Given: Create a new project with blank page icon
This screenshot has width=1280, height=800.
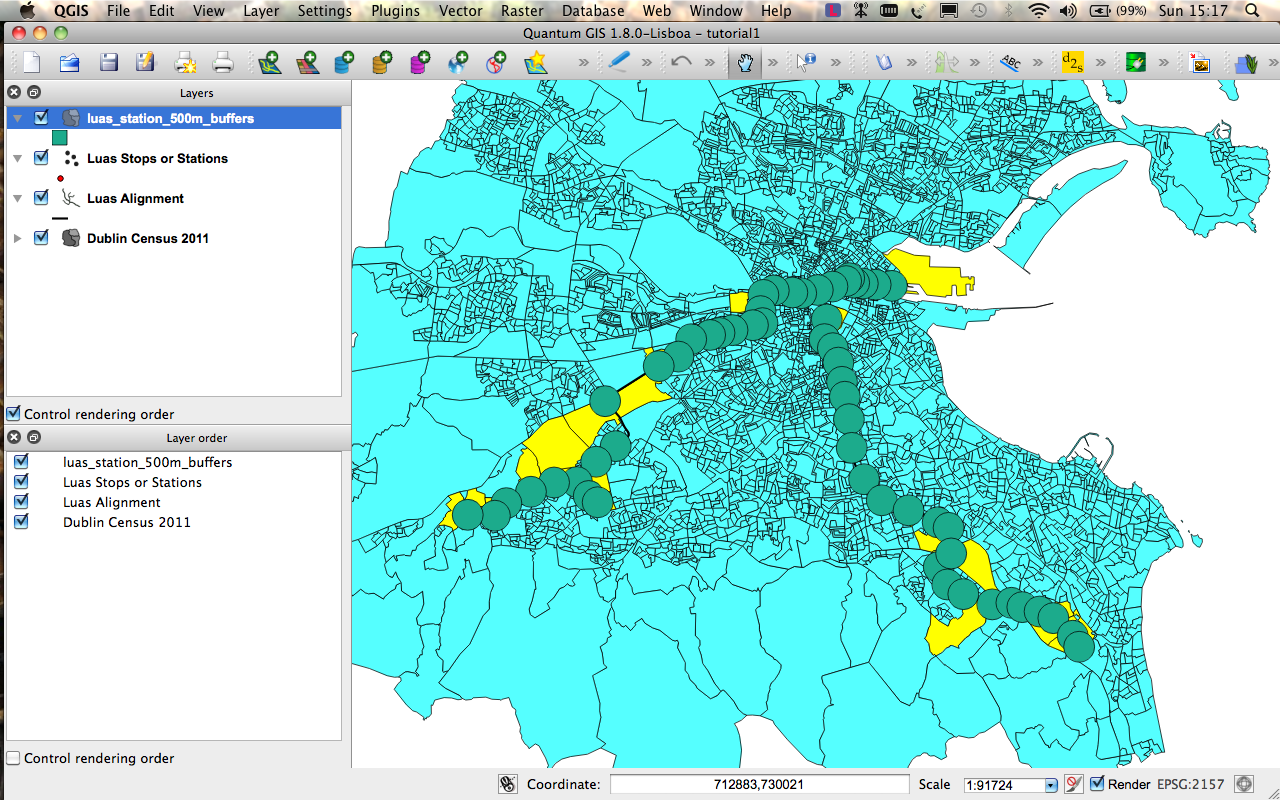Looking at the screenshot, I should pyautogui.click(x=32, y=62).
